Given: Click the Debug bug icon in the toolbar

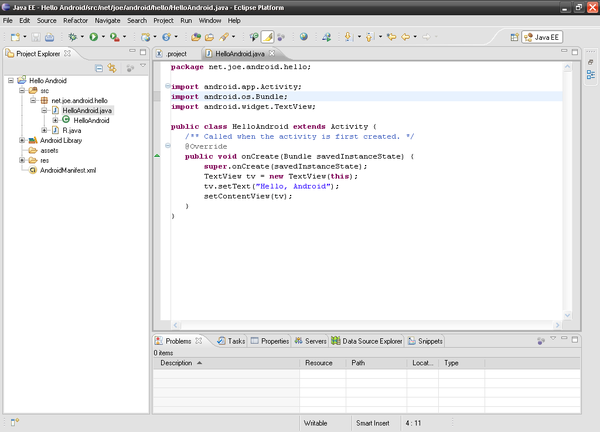Looking at the screenshot, I should 70,37.
